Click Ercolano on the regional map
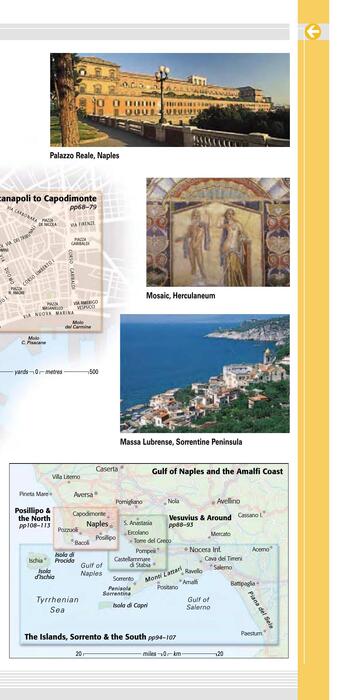The image size is (364, 700). tap(138, 533)
